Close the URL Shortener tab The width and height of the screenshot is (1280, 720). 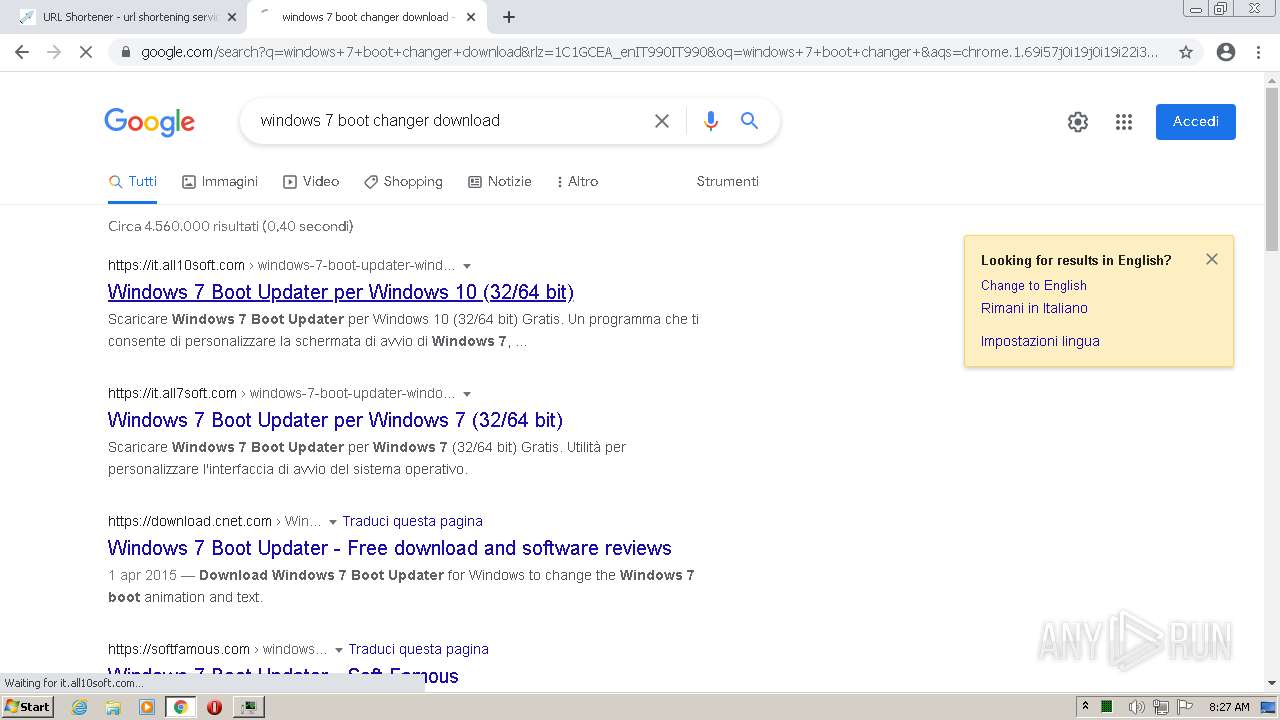[x=232, y=17]
